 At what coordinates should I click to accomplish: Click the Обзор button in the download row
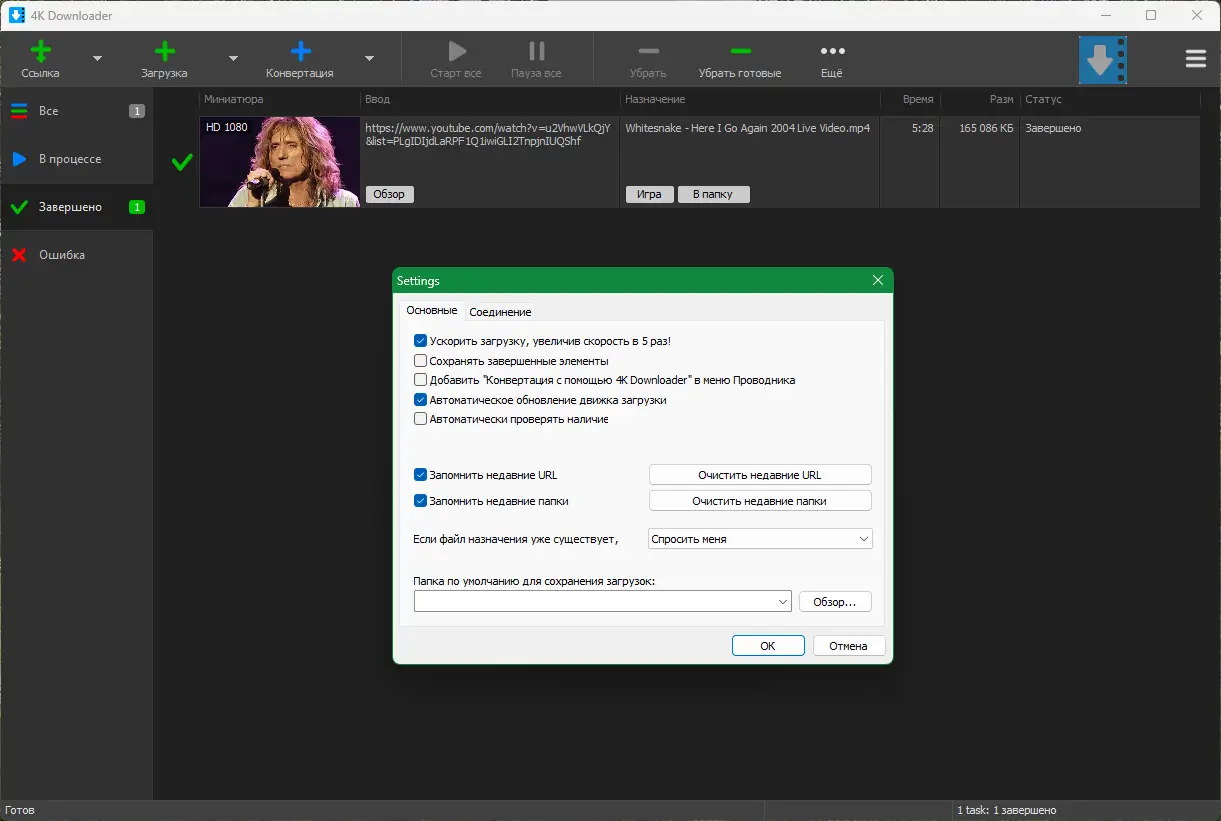point(389,194)
